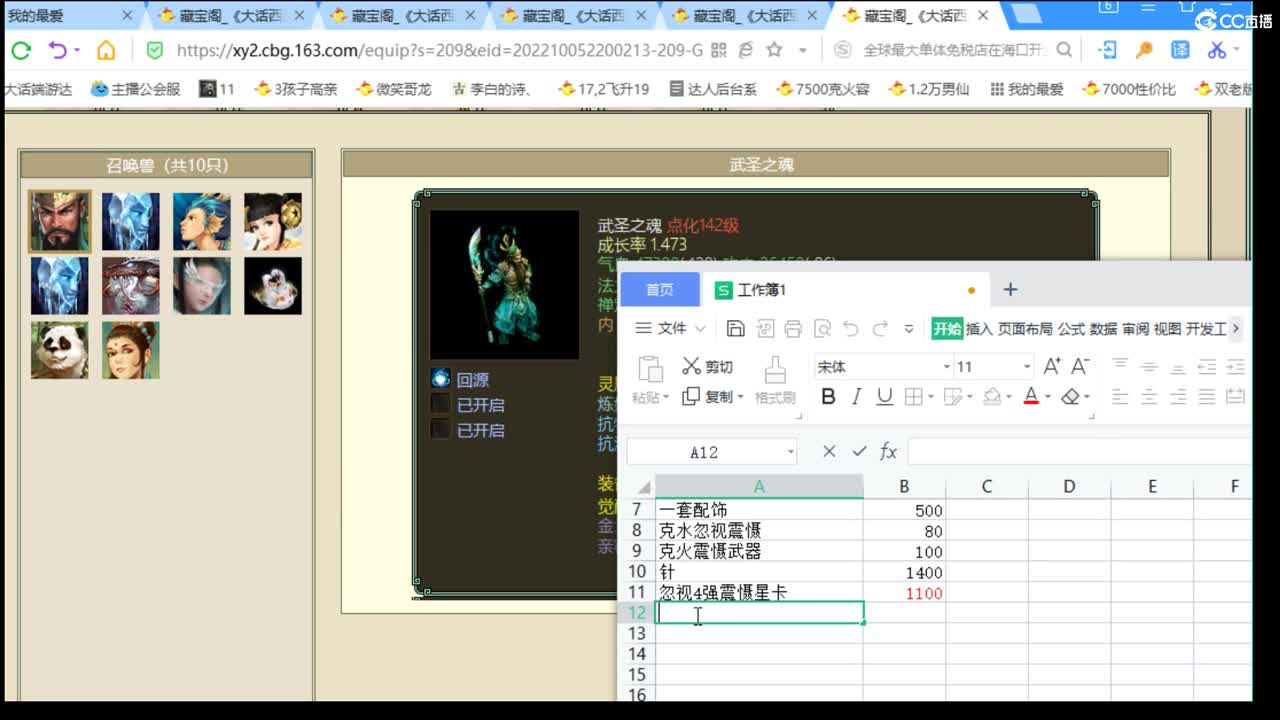Click the cell with red value 1100

click(904, 593)
